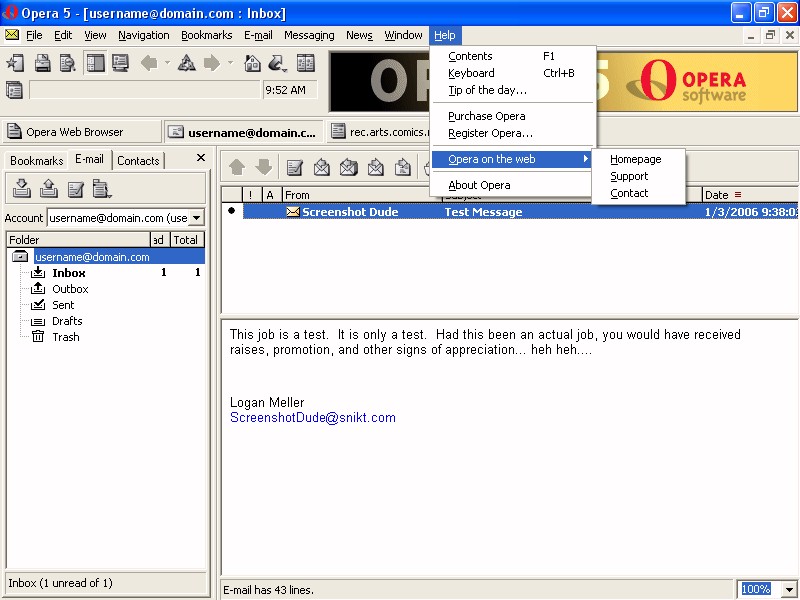Click the Total column header
The image size is (800, 600).
pos(187,240)
